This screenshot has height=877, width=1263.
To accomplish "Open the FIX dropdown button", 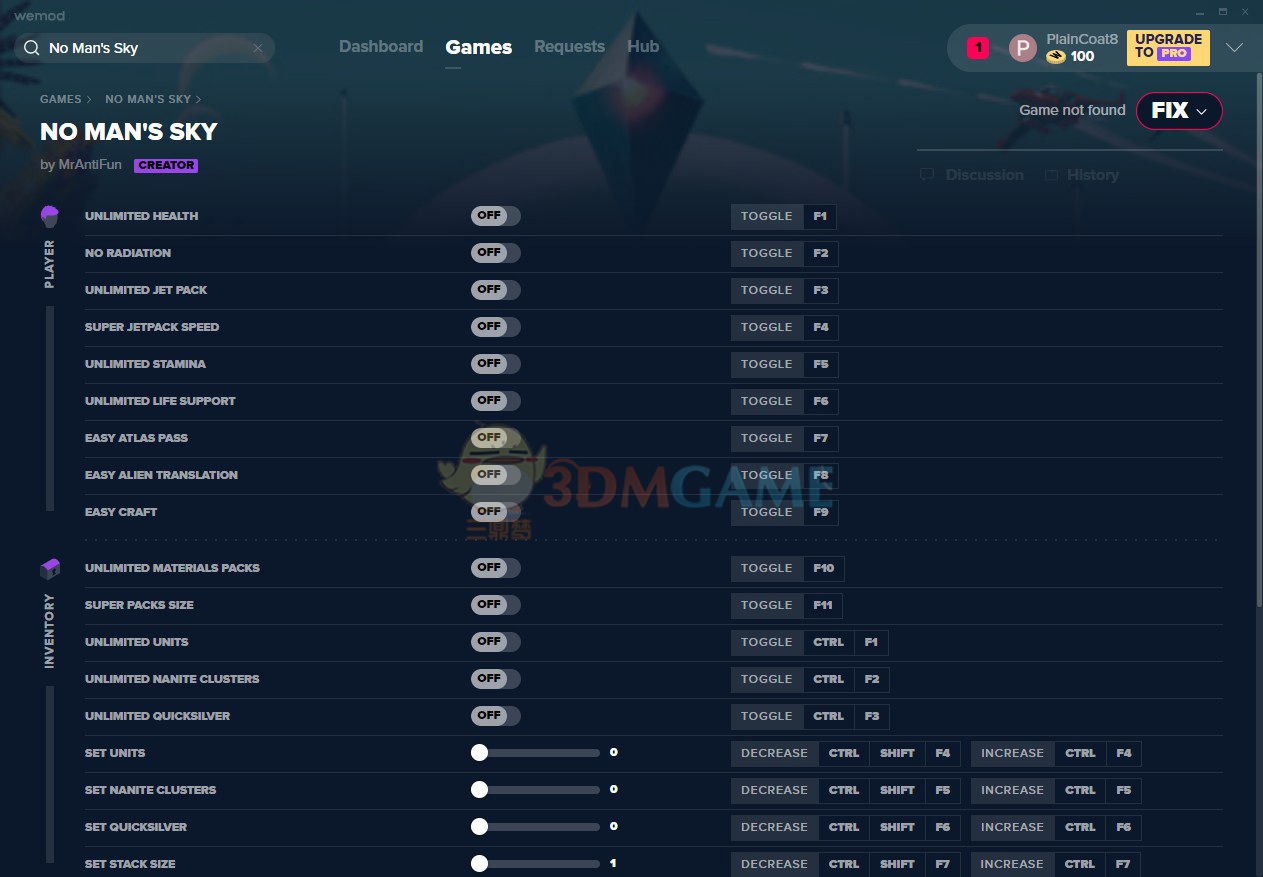I will [1179, 110].
